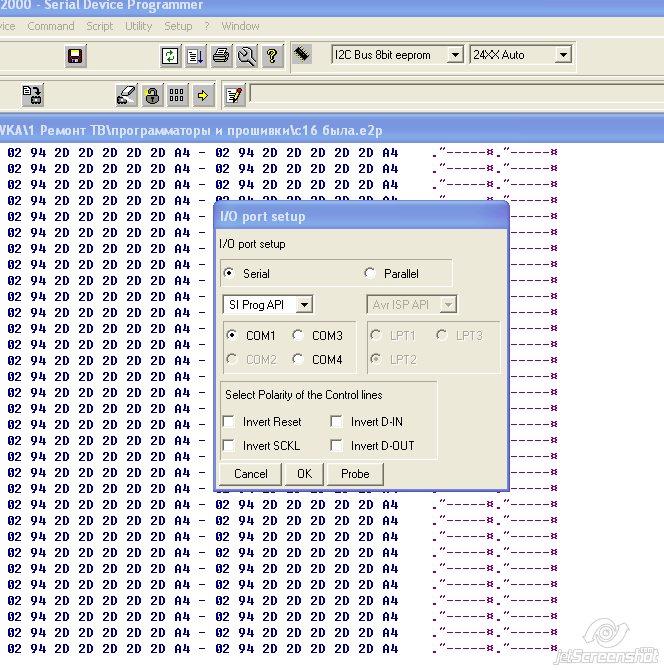Click the LPT1 radio button
The width and height of the screenshot is (664, 670).
pyautogui.click(x=376, y=335)
